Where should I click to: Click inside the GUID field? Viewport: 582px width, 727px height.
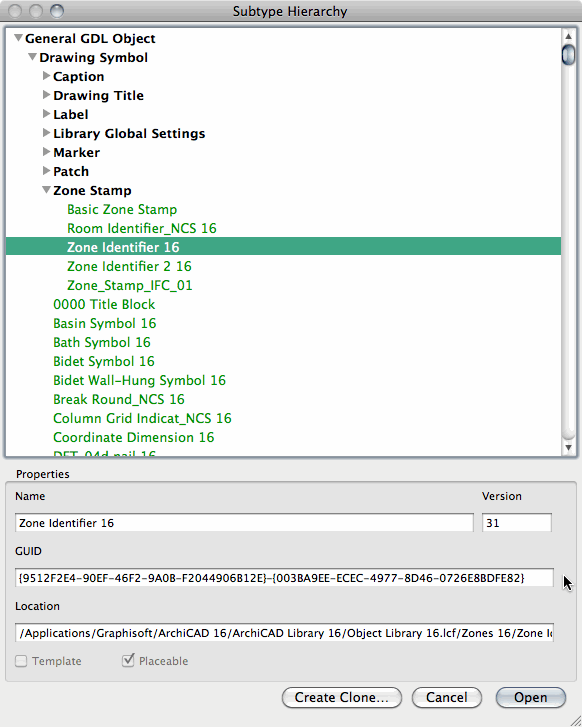(x=284, y=578)
